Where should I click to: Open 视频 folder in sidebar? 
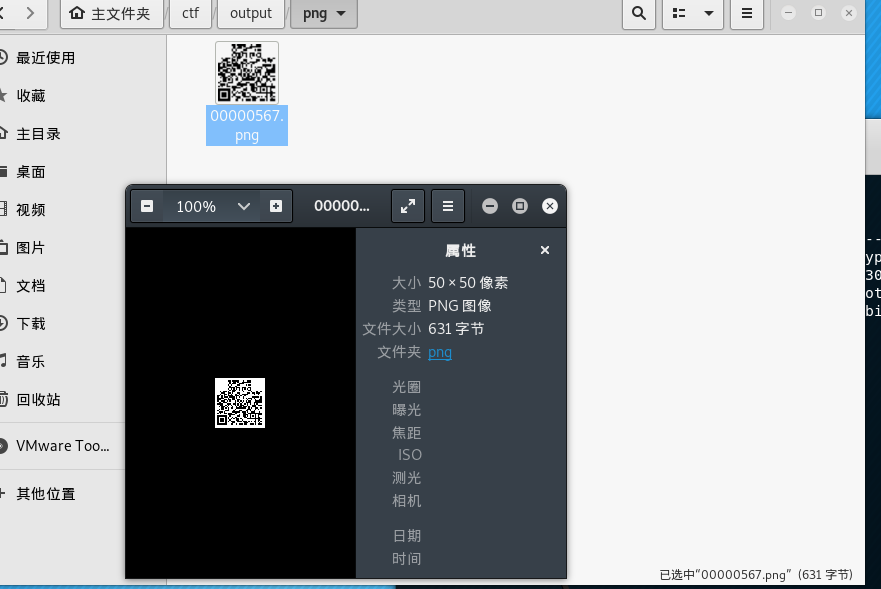point(31,210)
